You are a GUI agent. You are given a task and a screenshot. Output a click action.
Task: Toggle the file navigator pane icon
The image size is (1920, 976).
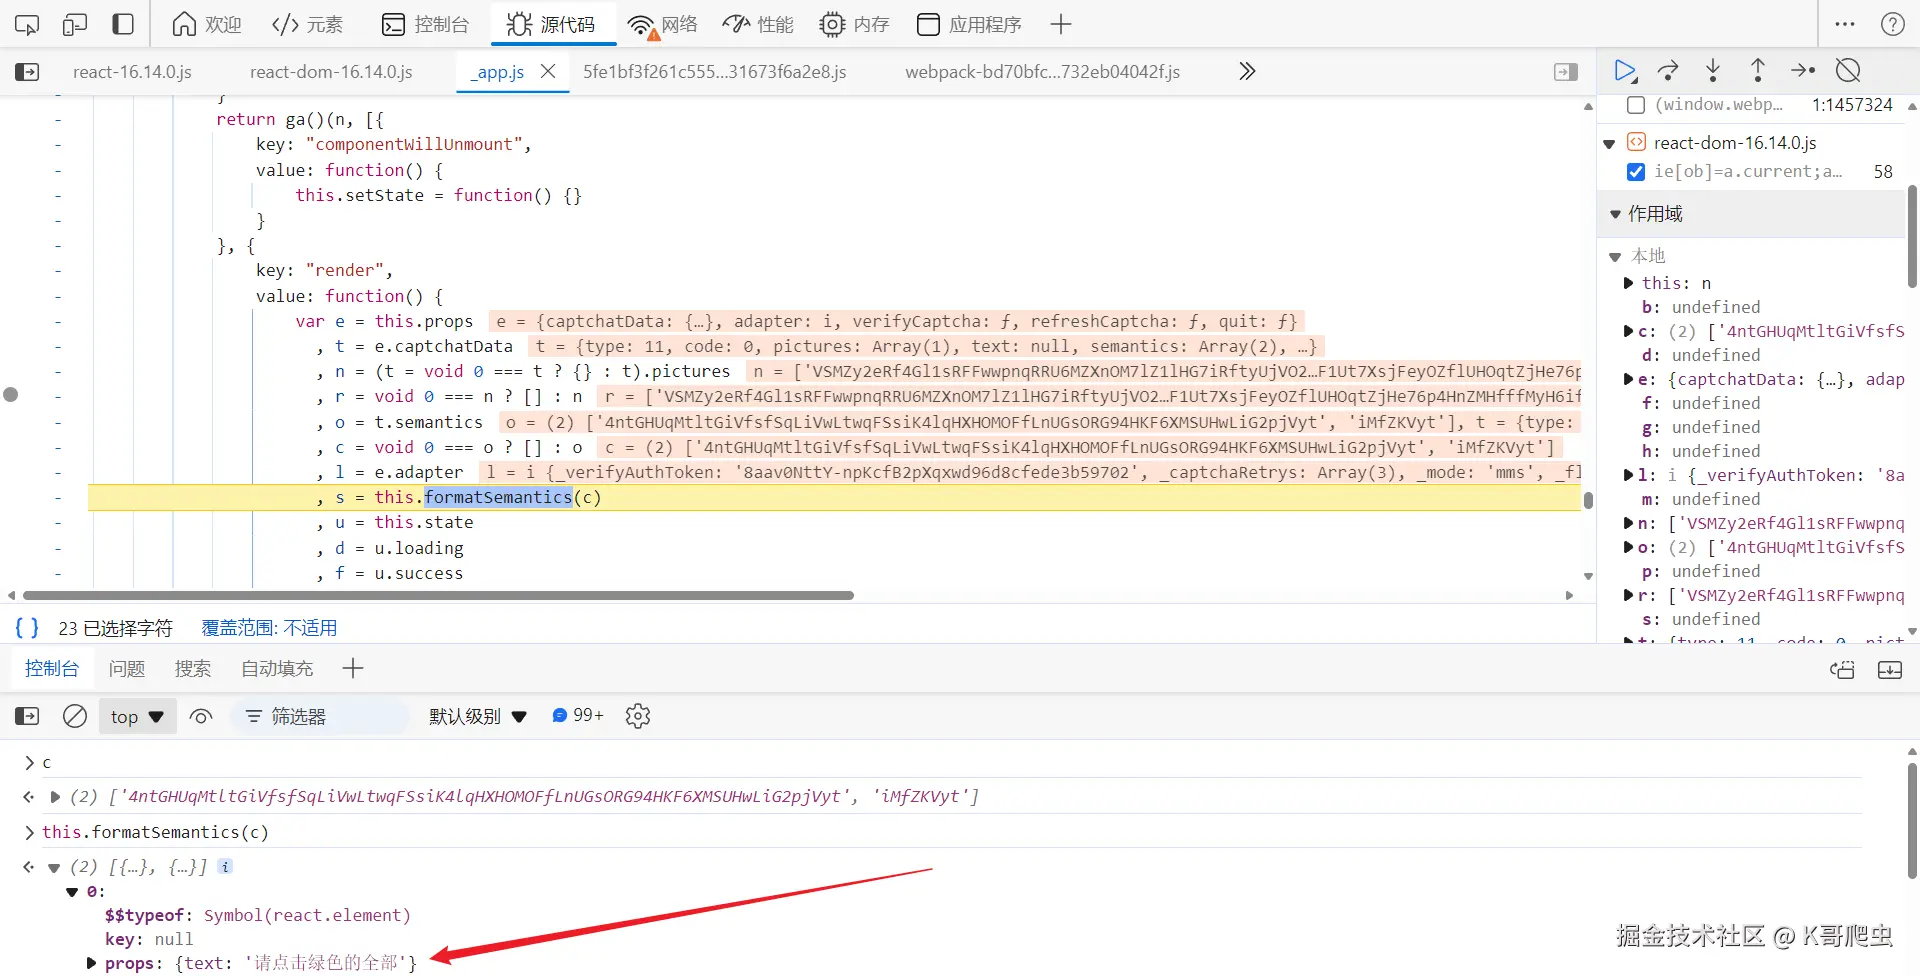27,72
